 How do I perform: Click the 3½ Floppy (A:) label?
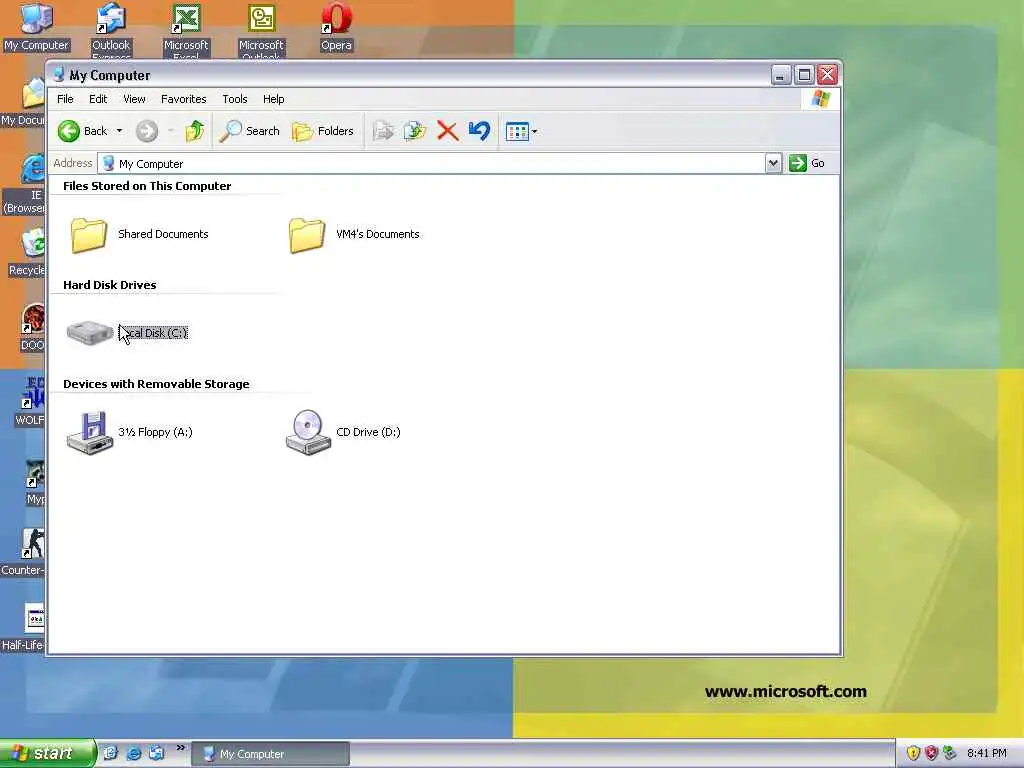click(x=155, y=432)
